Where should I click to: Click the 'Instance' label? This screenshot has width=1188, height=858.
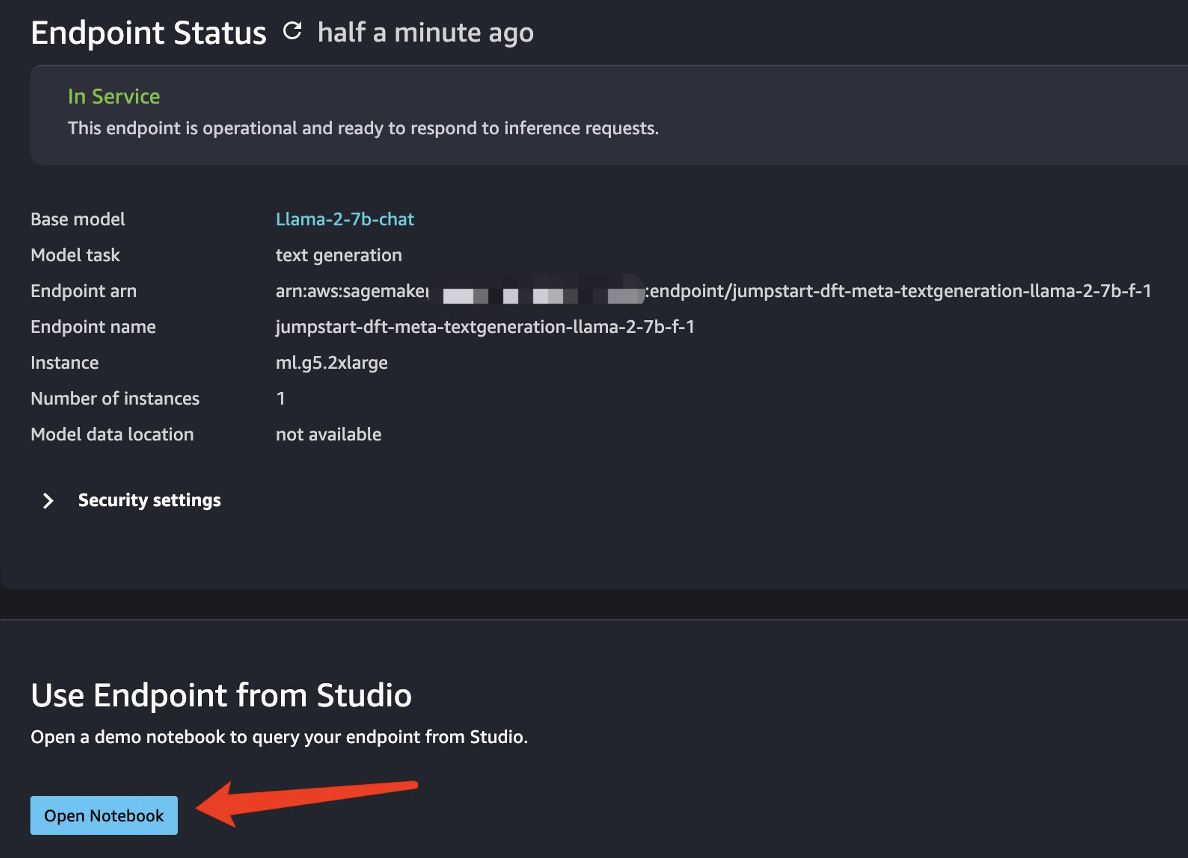[x=64, y=362]
